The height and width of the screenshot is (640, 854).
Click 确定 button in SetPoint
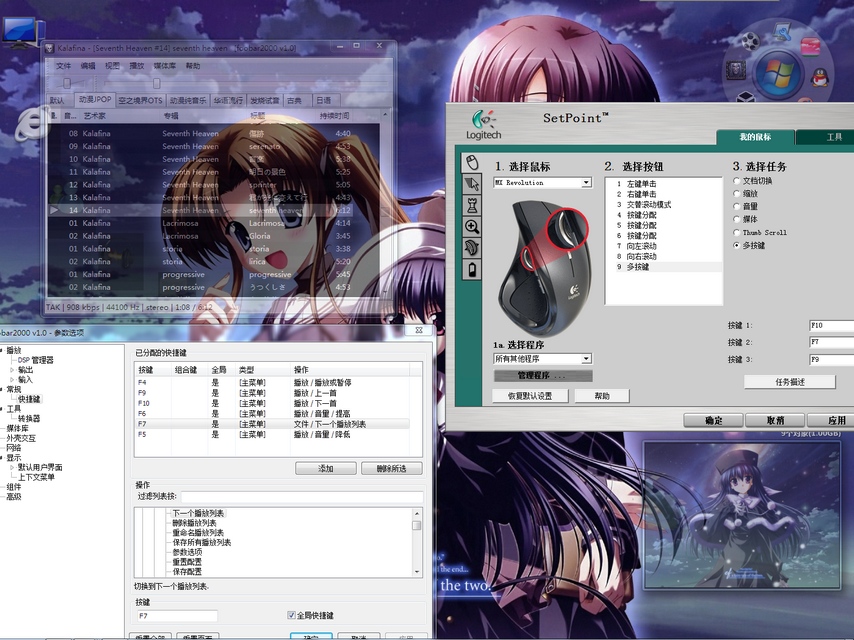[x=713, y=420]
